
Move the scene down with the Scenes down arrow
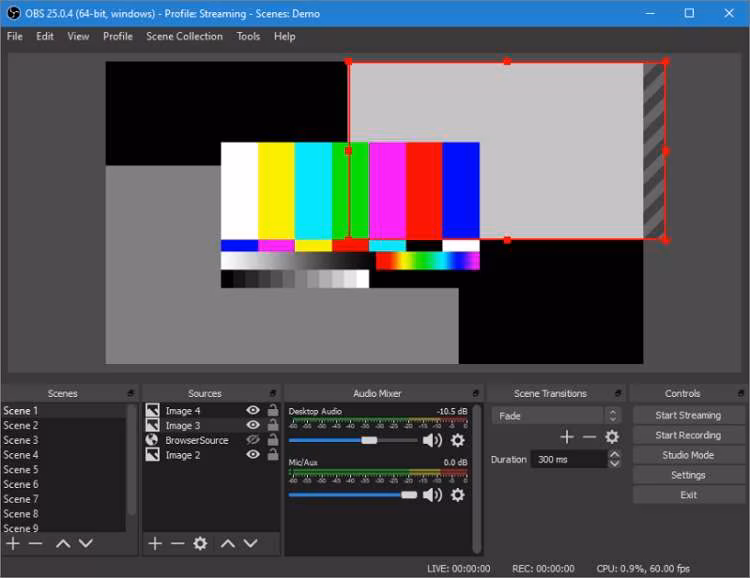(86, 544)
